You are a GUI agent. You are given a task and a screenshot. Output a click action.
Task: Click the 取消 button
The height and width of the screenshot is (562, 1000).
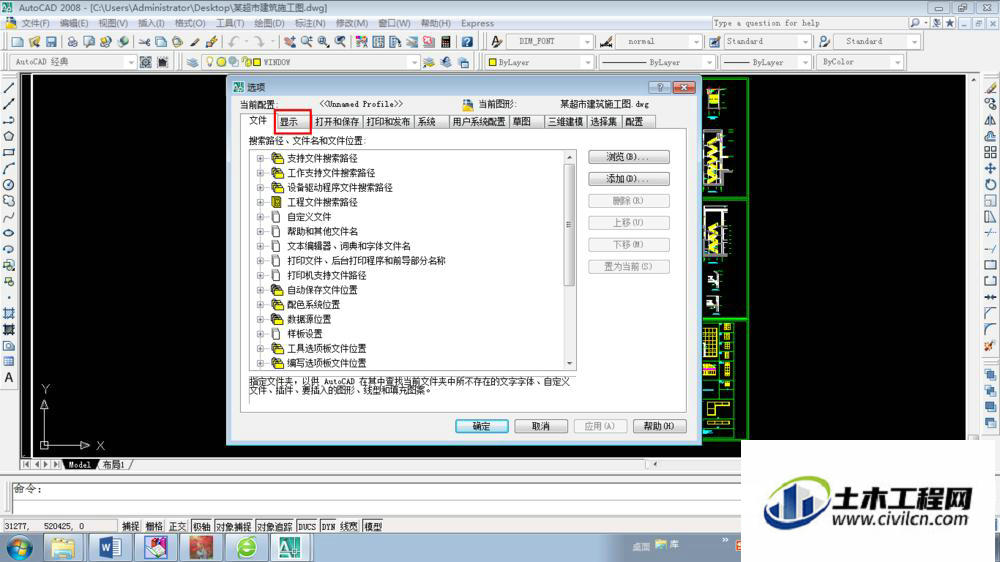click(x=541, y=426)
